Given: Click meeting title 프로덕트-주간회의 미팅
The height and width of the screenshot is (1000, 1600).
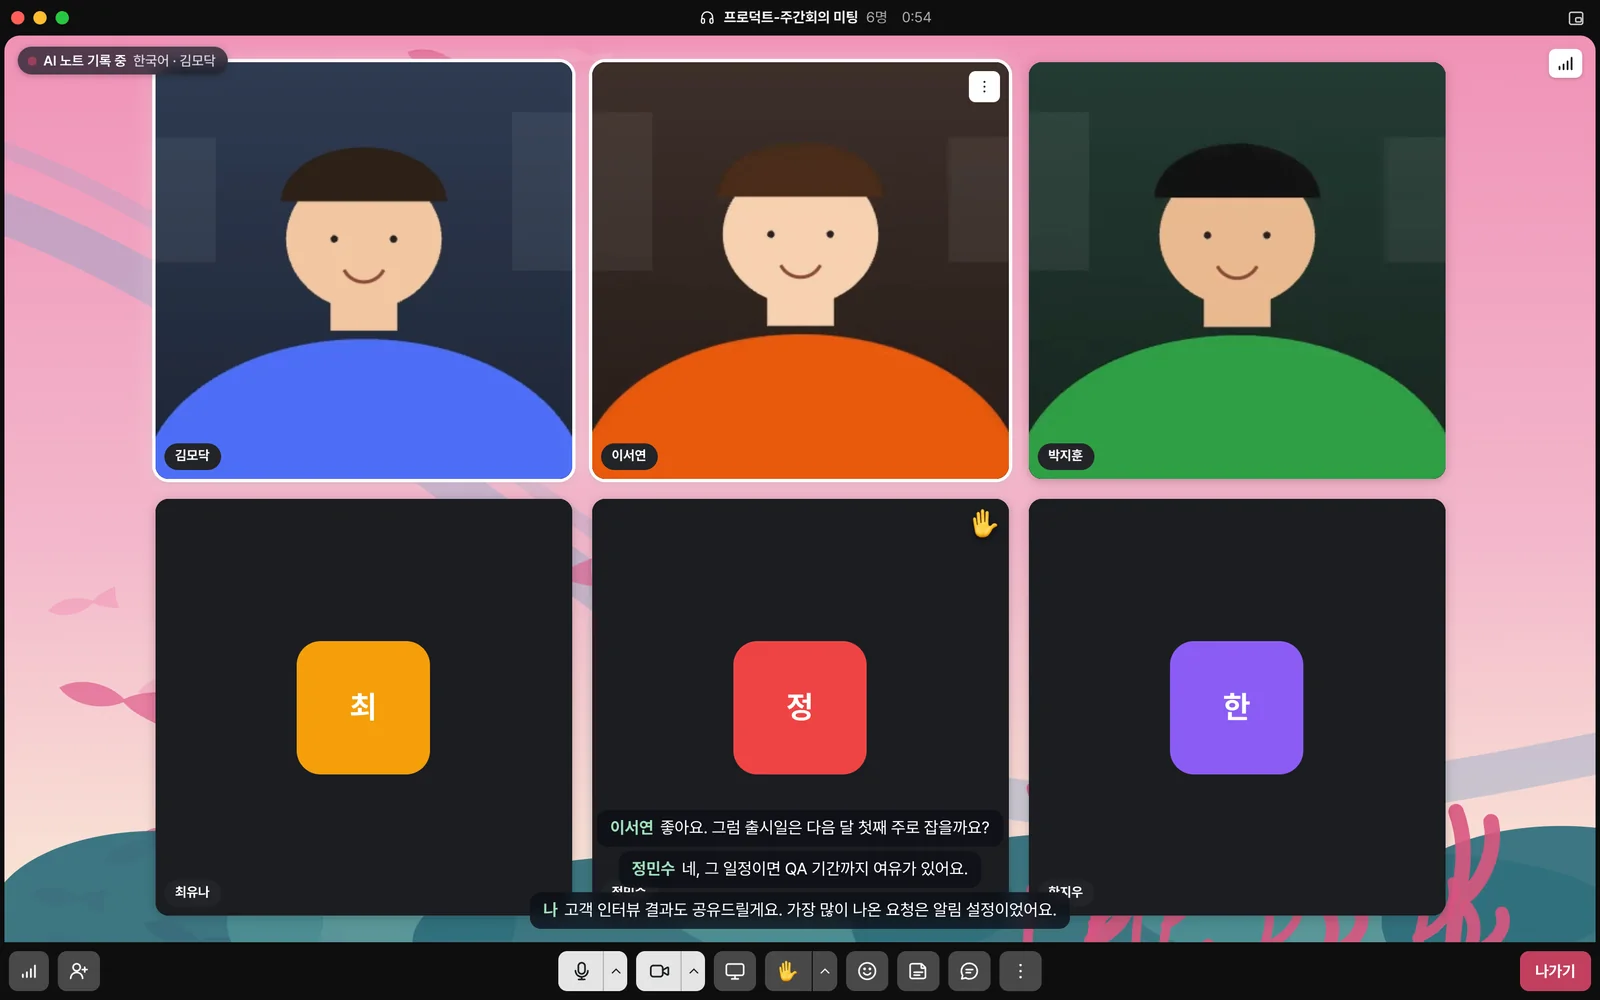Looking at the screenshot, I should [791, 18].
